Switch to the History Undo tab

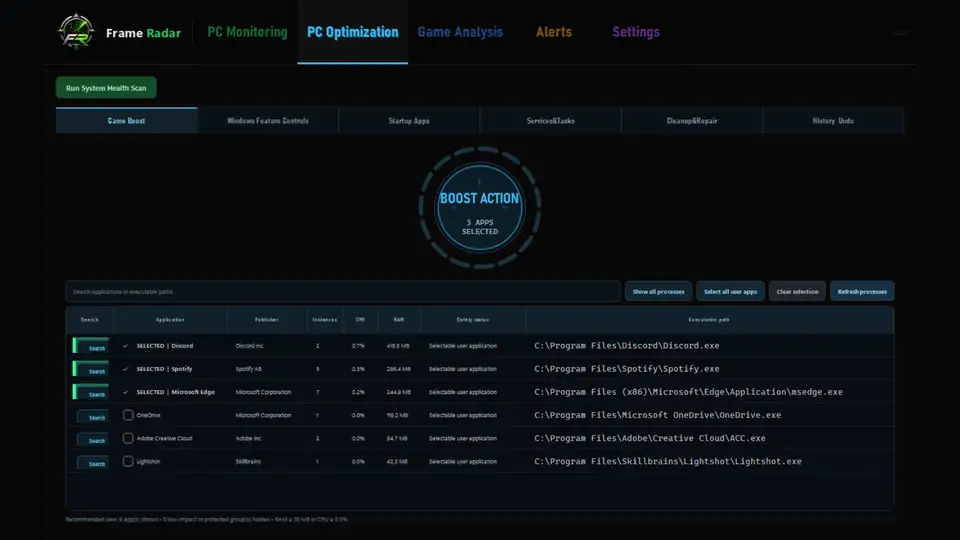[833, 121]
